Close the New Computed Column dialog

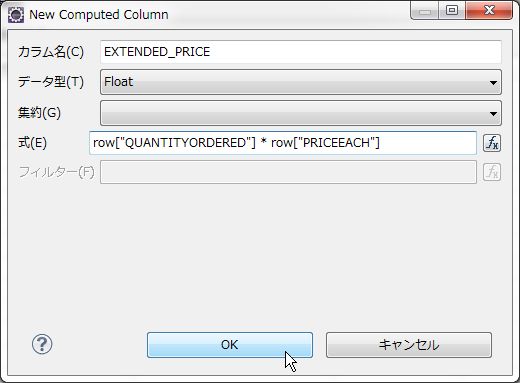[x=489, y=11]
